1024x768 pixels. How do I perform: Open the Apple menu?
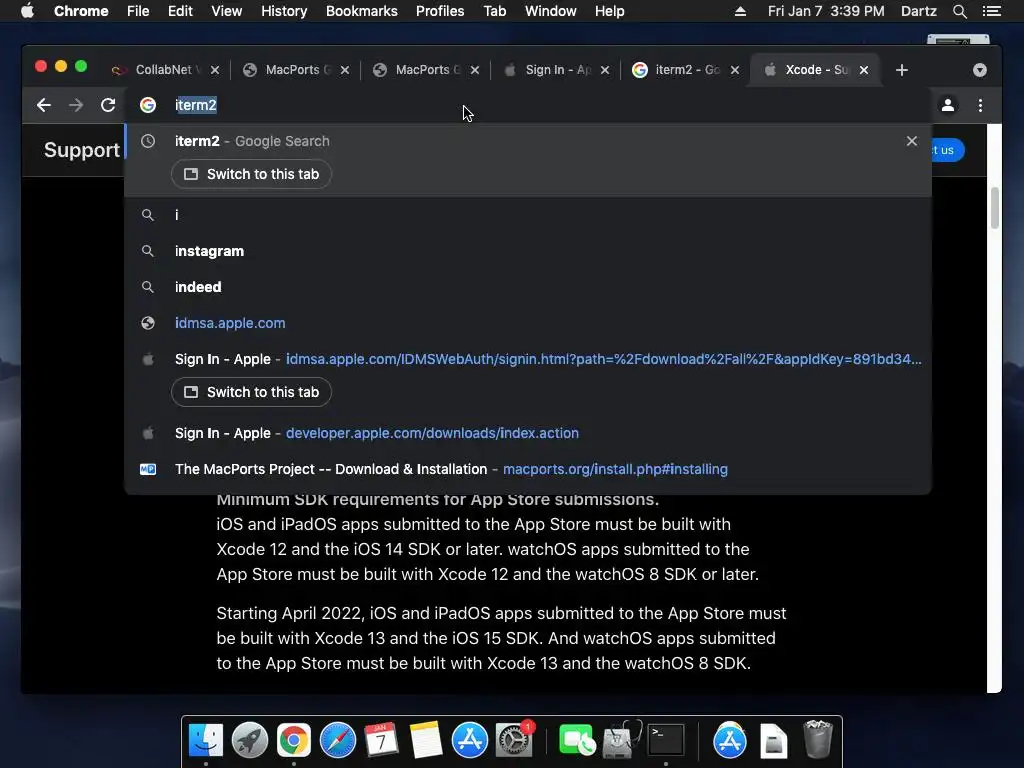tap(27, 11)
